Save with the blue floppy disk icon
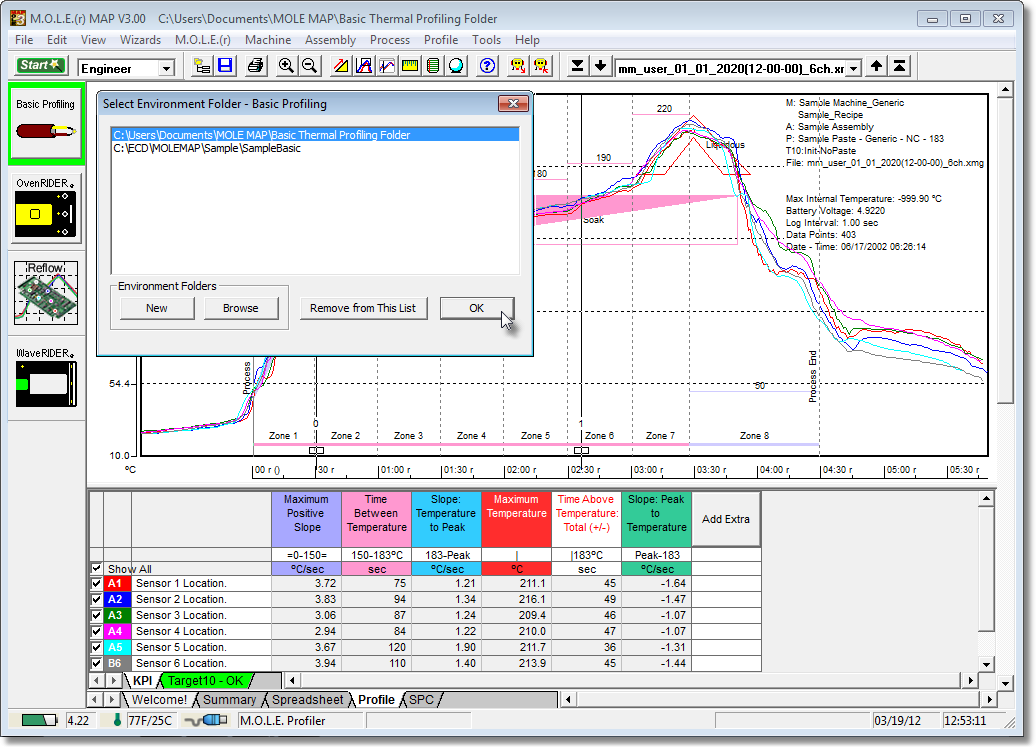This screenshot has height=749, width=1036. click(x=225, y=66)
